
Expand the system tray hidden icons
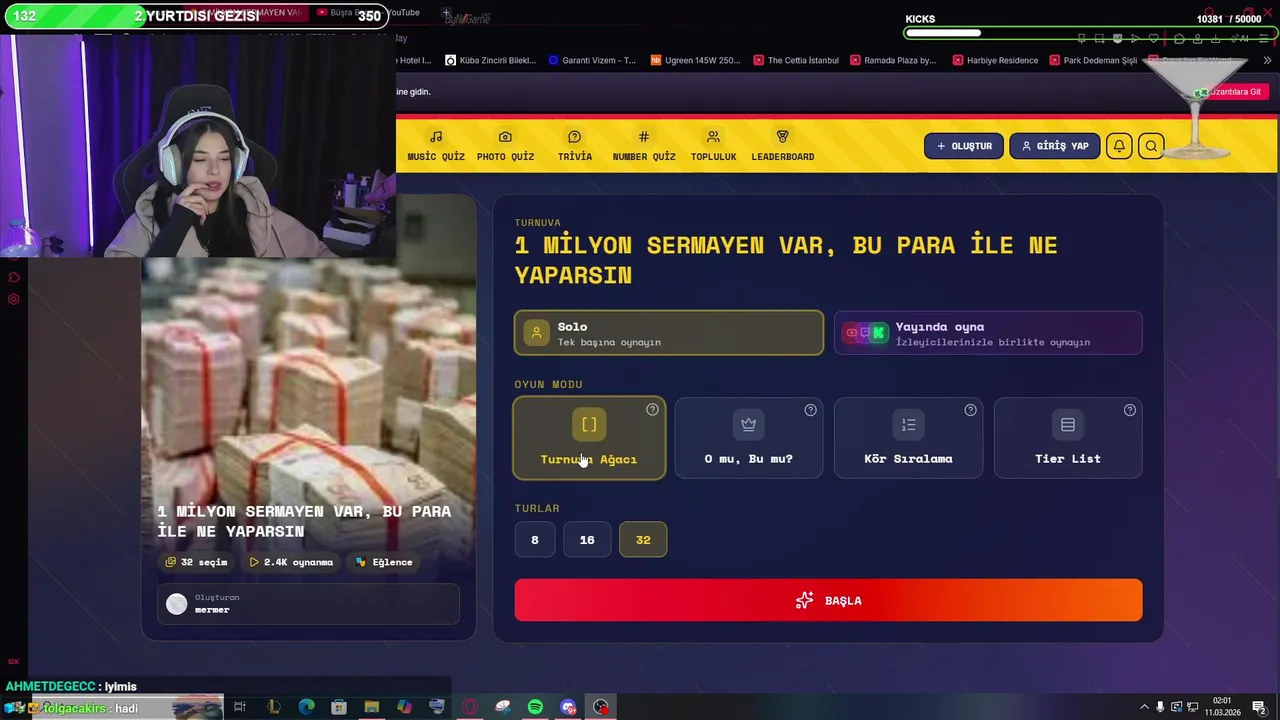coord(1144,707)
